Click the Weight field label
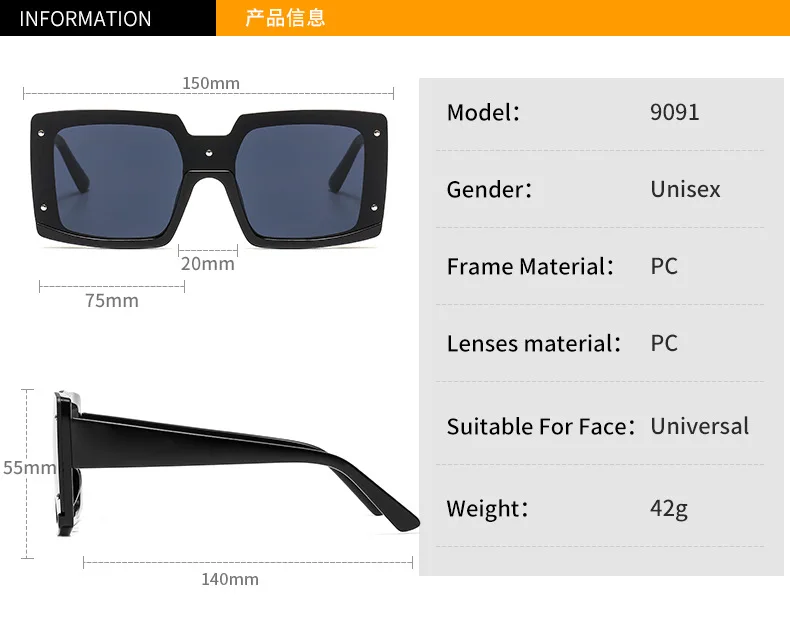This screenshot has width=790, height=641. point(487,508)
